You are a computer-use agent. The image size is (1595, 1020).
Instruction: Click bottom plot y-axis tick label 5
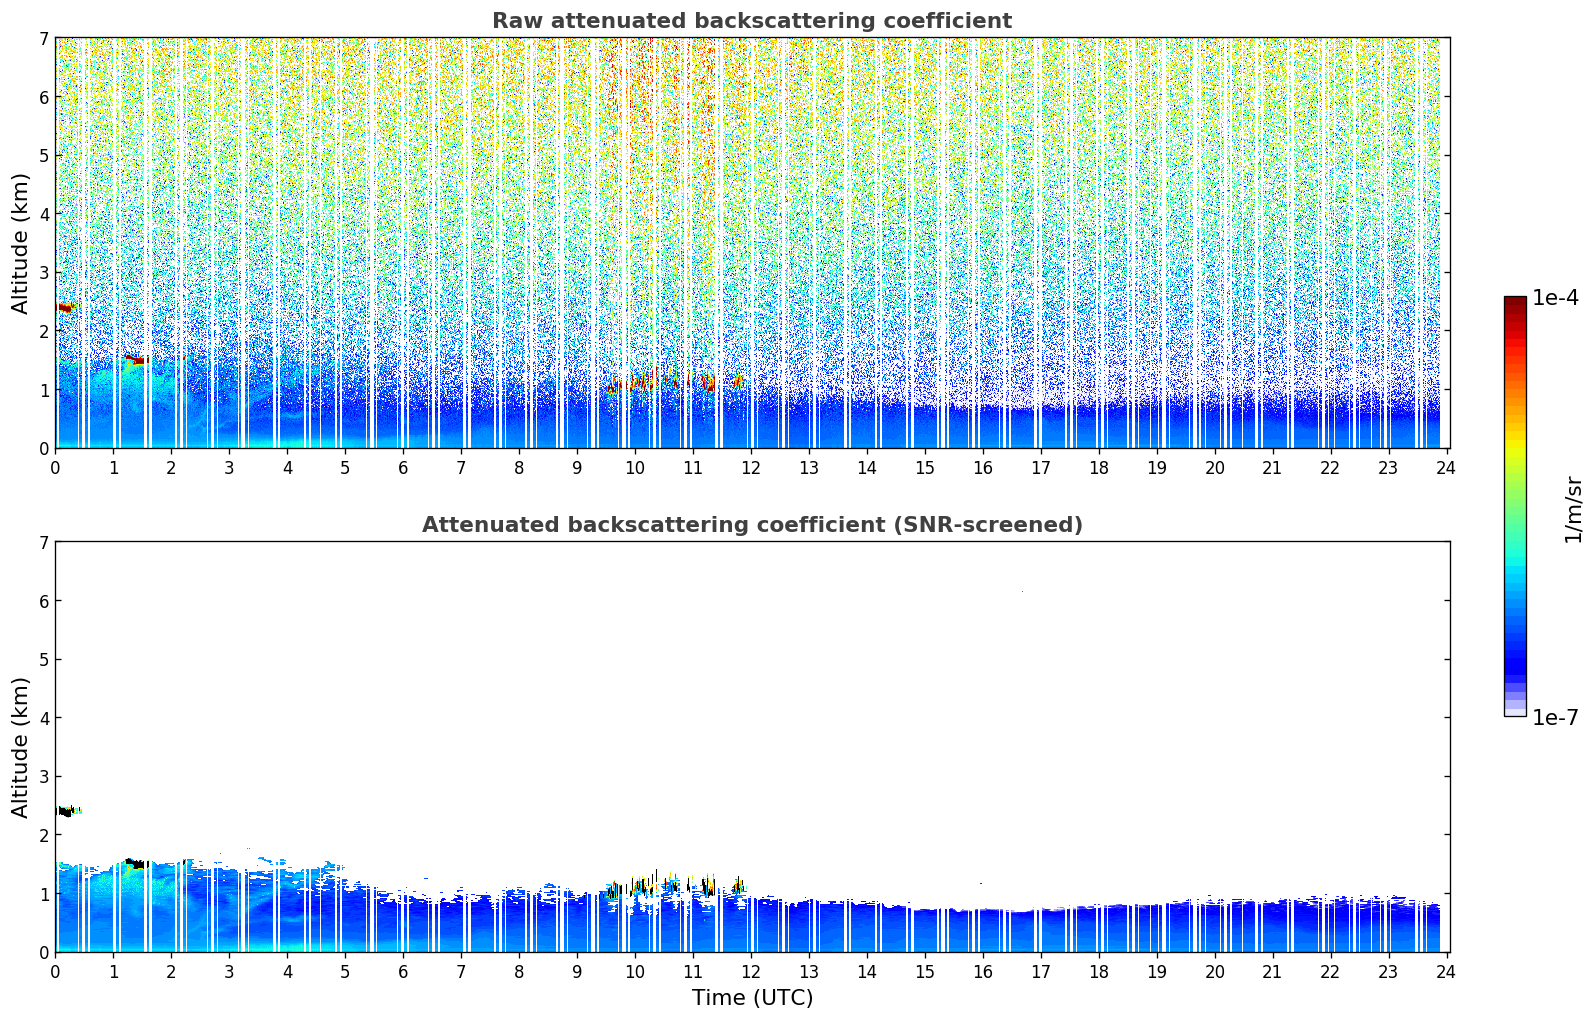[x=43, y=660]
